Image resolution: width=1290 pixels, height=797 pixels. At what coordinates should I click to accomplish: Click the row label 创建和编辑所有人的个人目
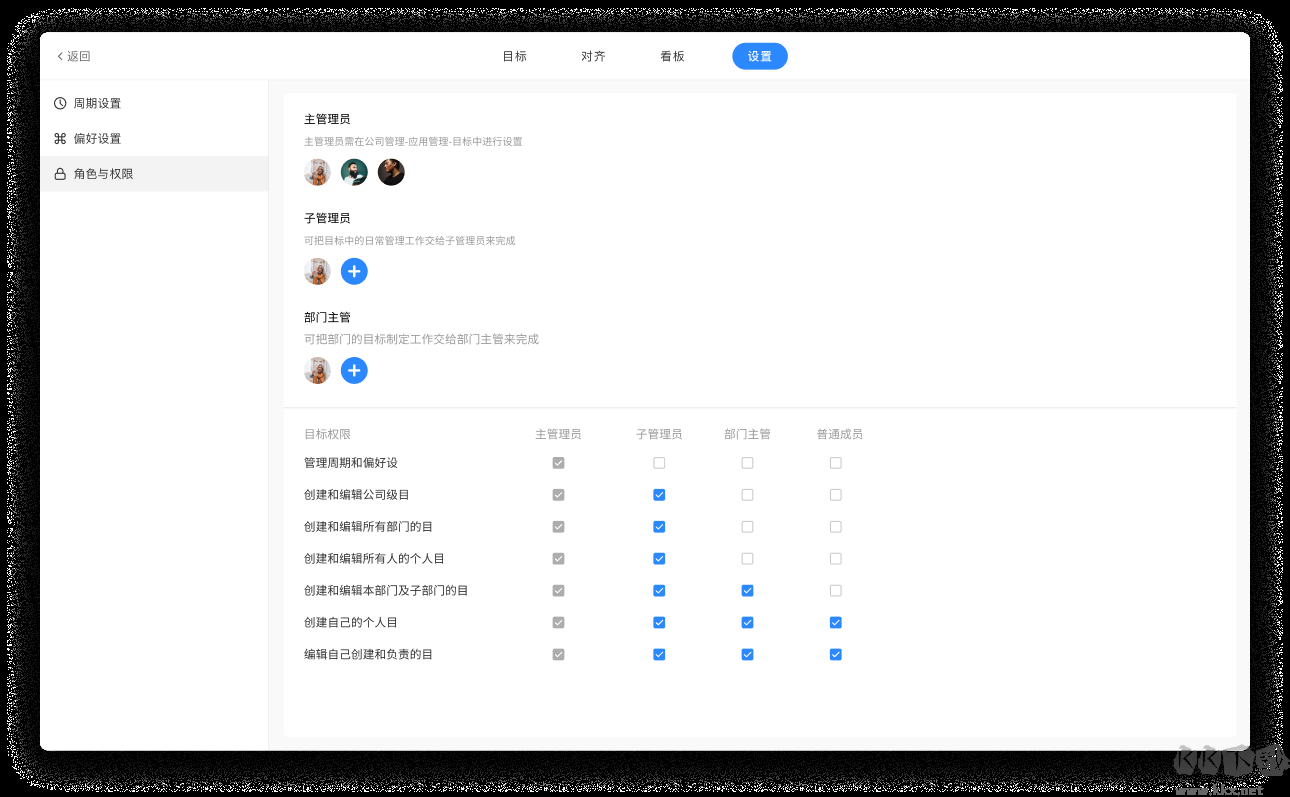(374, 559)
